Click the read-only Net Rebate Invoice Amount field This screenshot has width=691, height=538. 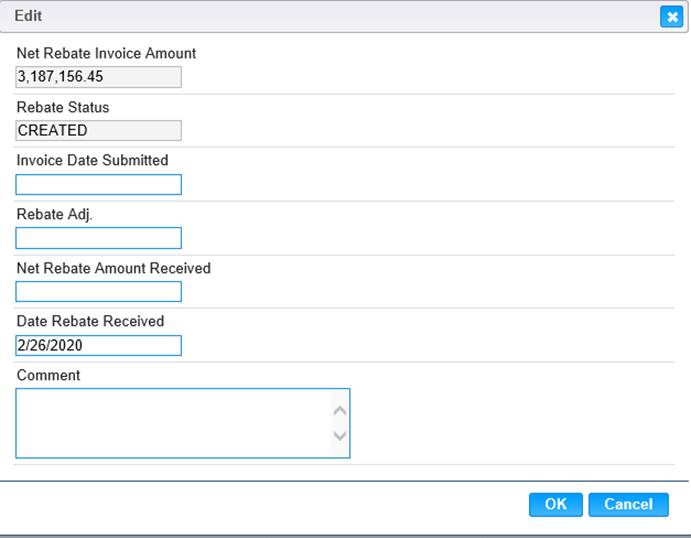98,77
